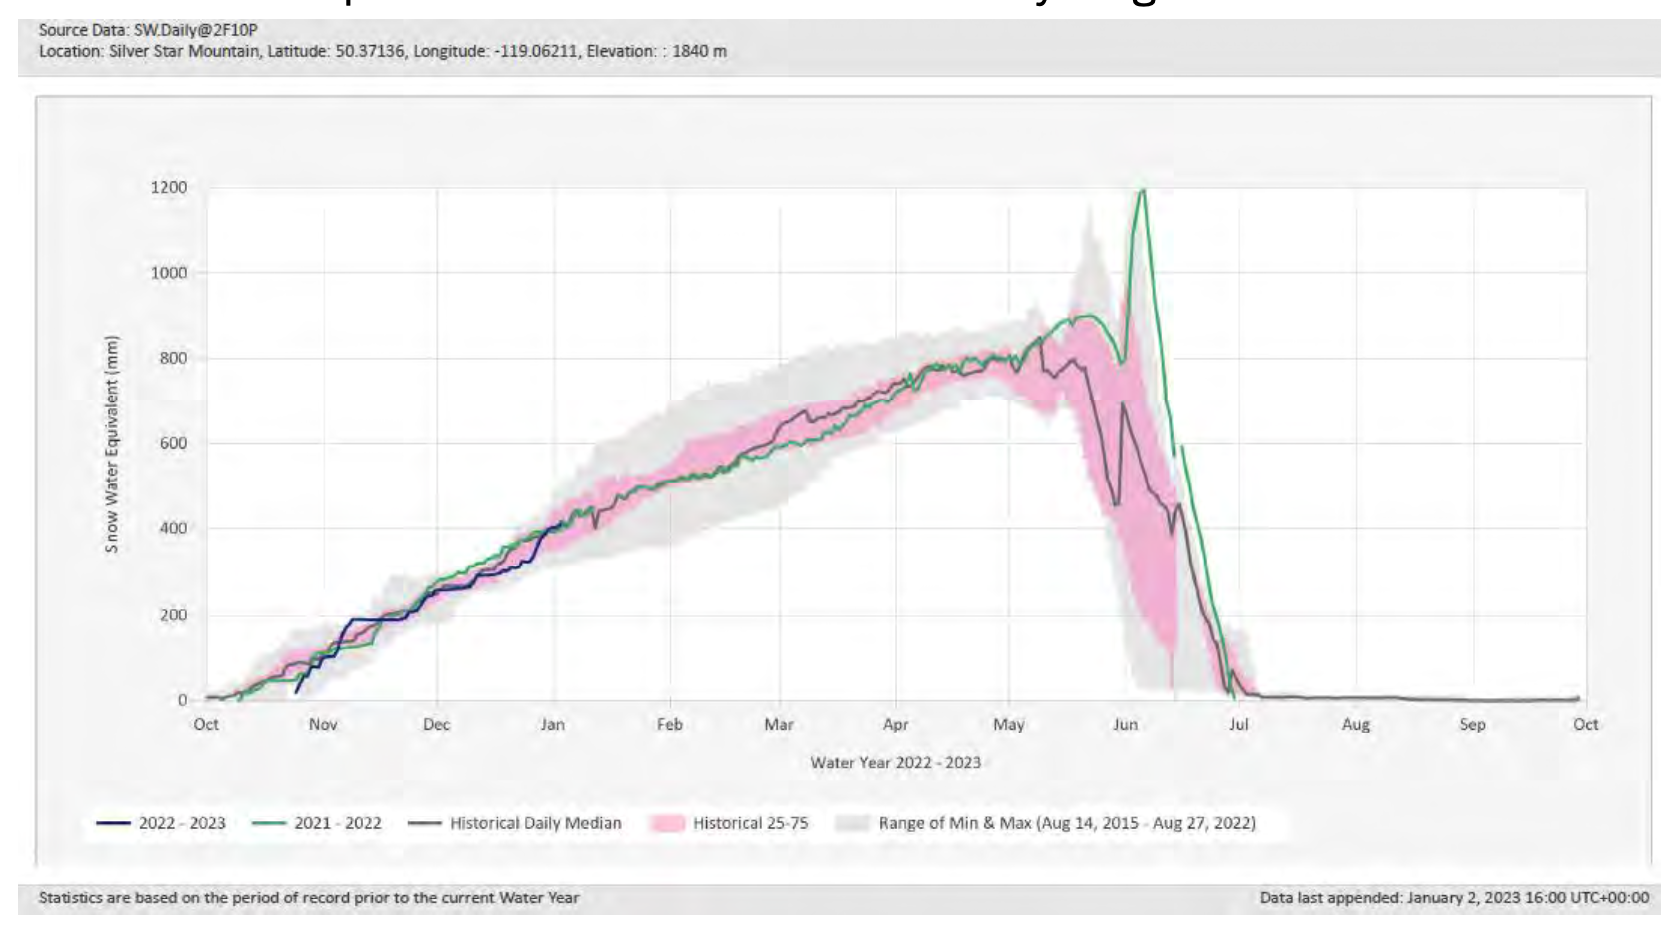Image resolution: width=1674 pixels, height=930 pixels.
Task: Hide the Historical Daily Median series label
Action: pos(535,823)
